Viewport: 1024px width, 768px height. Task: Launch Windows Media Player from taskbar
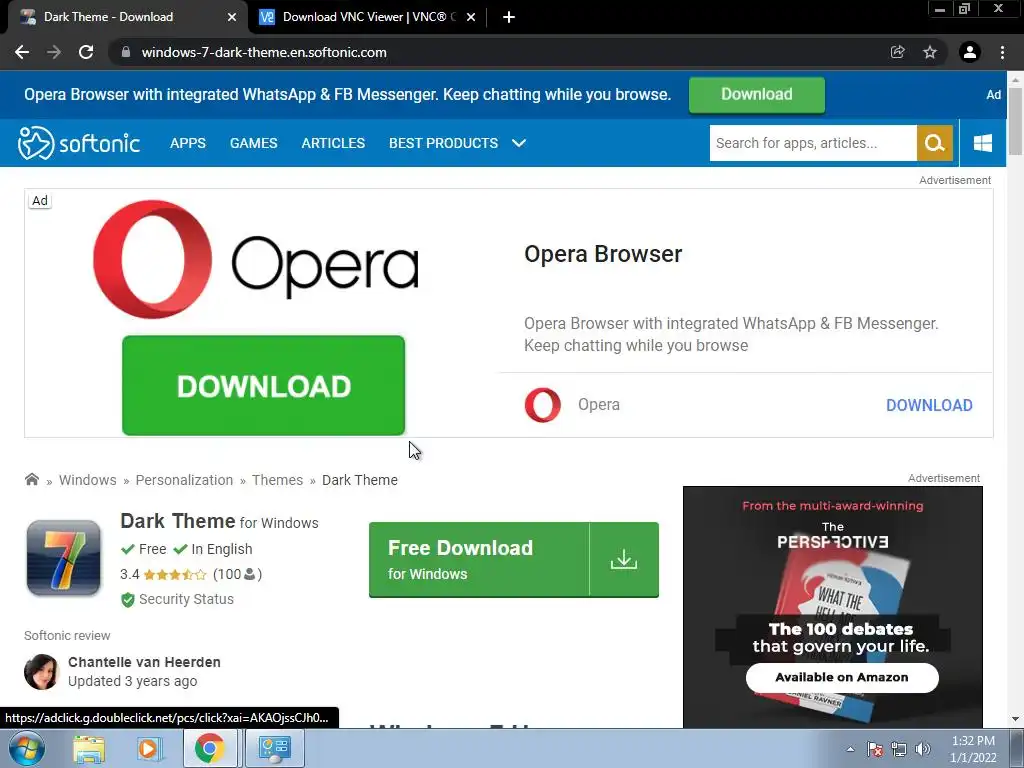148,748
